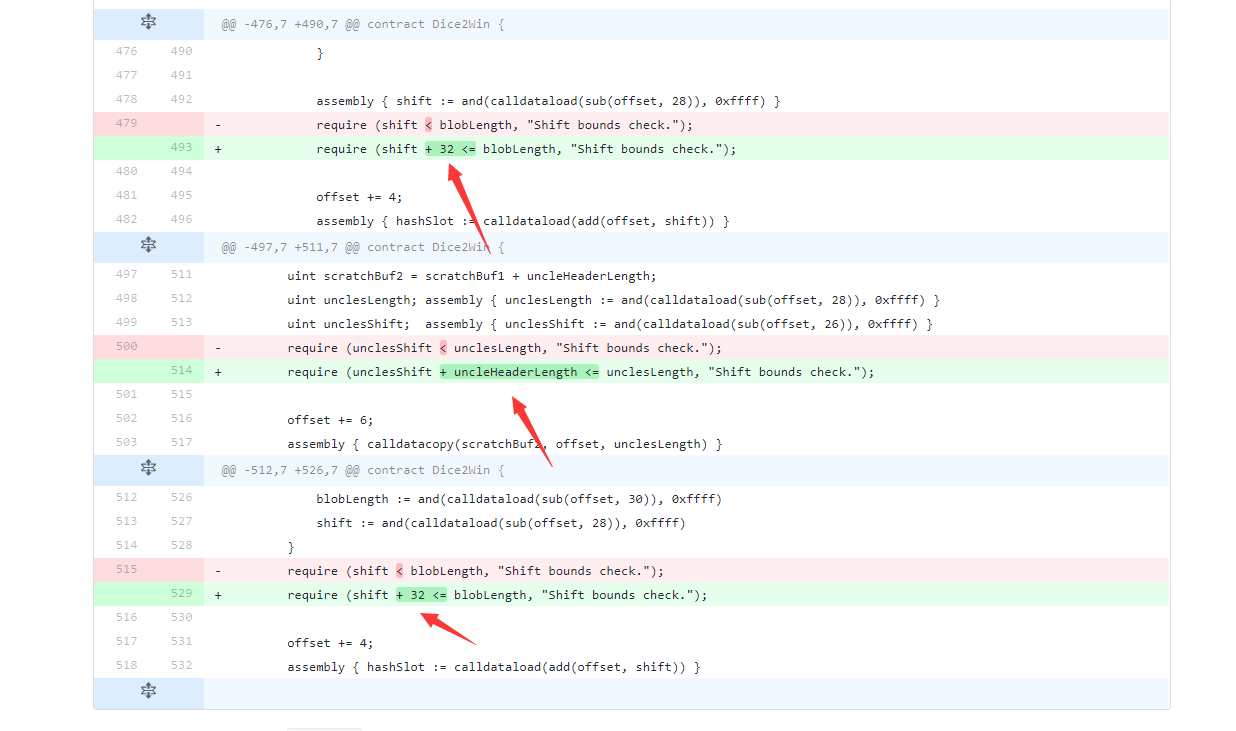
Task: Click the calldatacopy scratchBuf2 code line
Action: coord(504,444)
